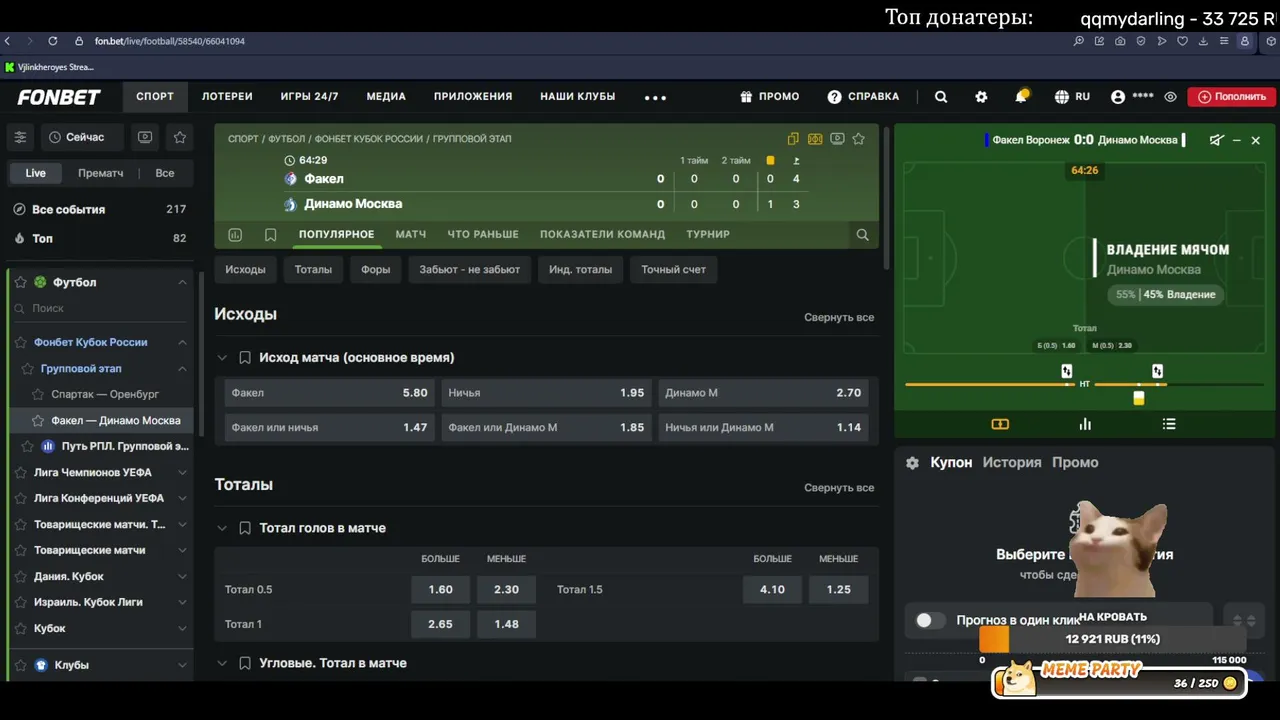Click the browser reload button
Screen dimensions: 1280x720
(52, 41)
